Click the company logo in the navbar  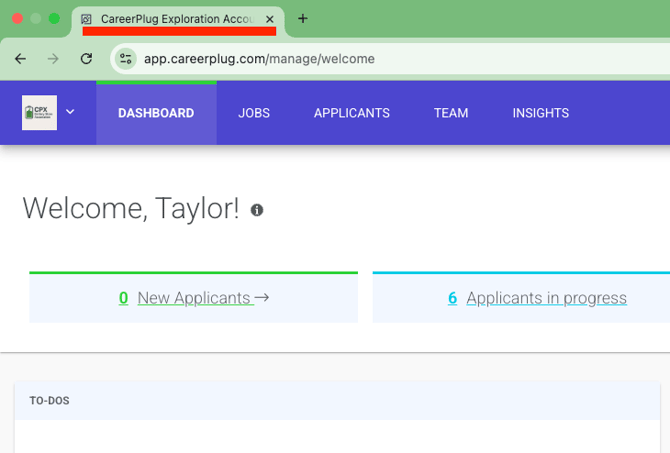point(40,113)
